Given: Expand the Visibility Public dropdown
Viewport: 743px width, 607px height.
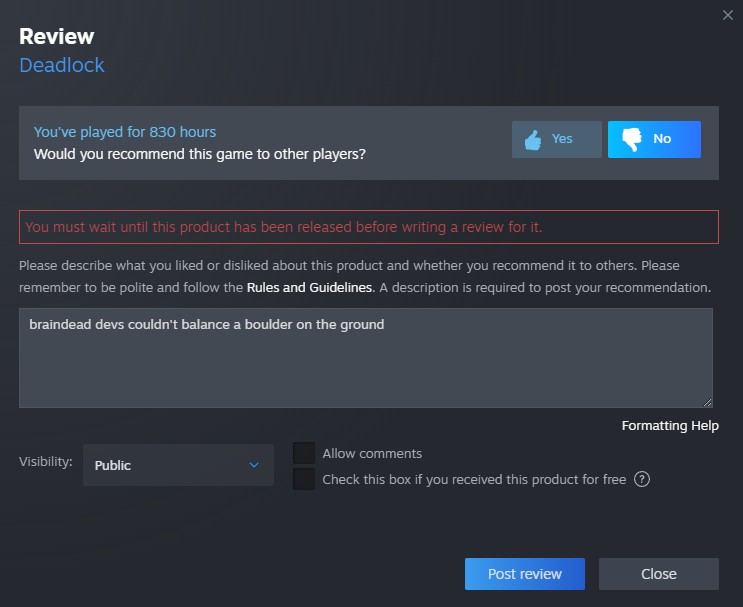Looking at the screenshot, I should point(178,465).
